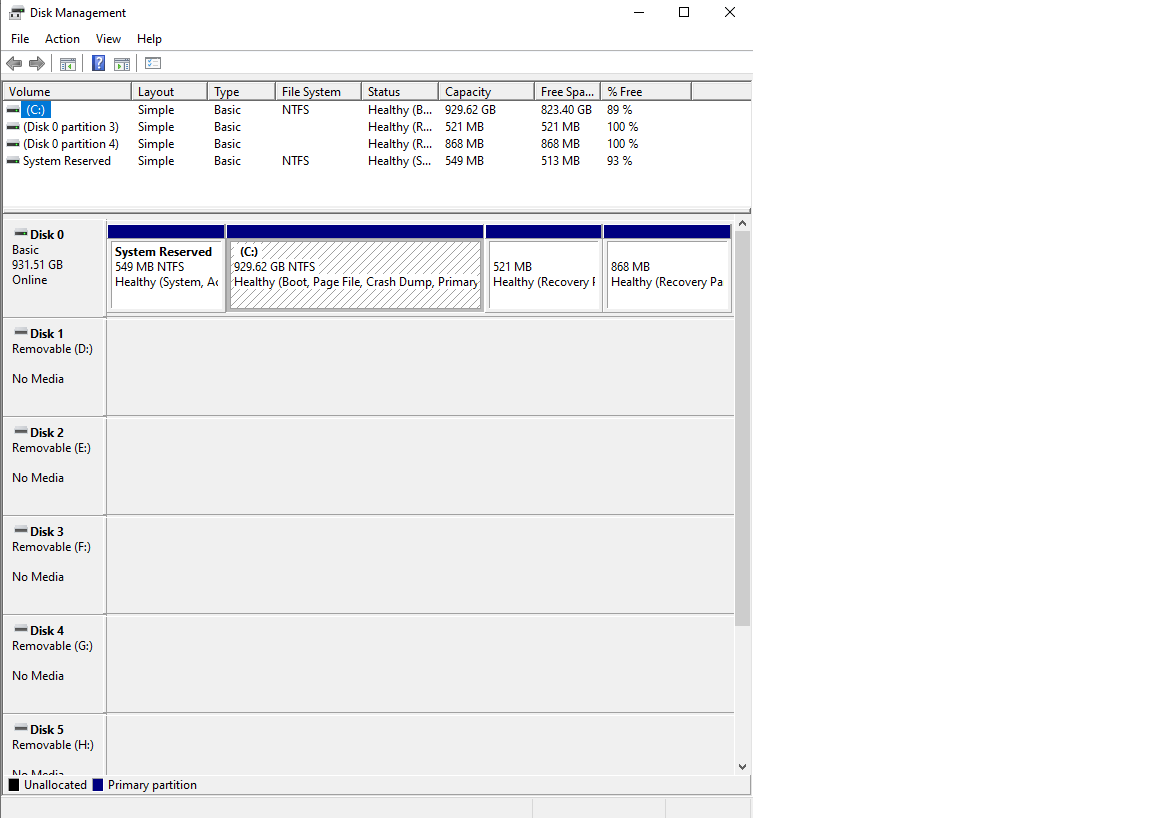The image size is (1152, 818).
Task: Sort by the Capacity column header
Action: point(486,92)
